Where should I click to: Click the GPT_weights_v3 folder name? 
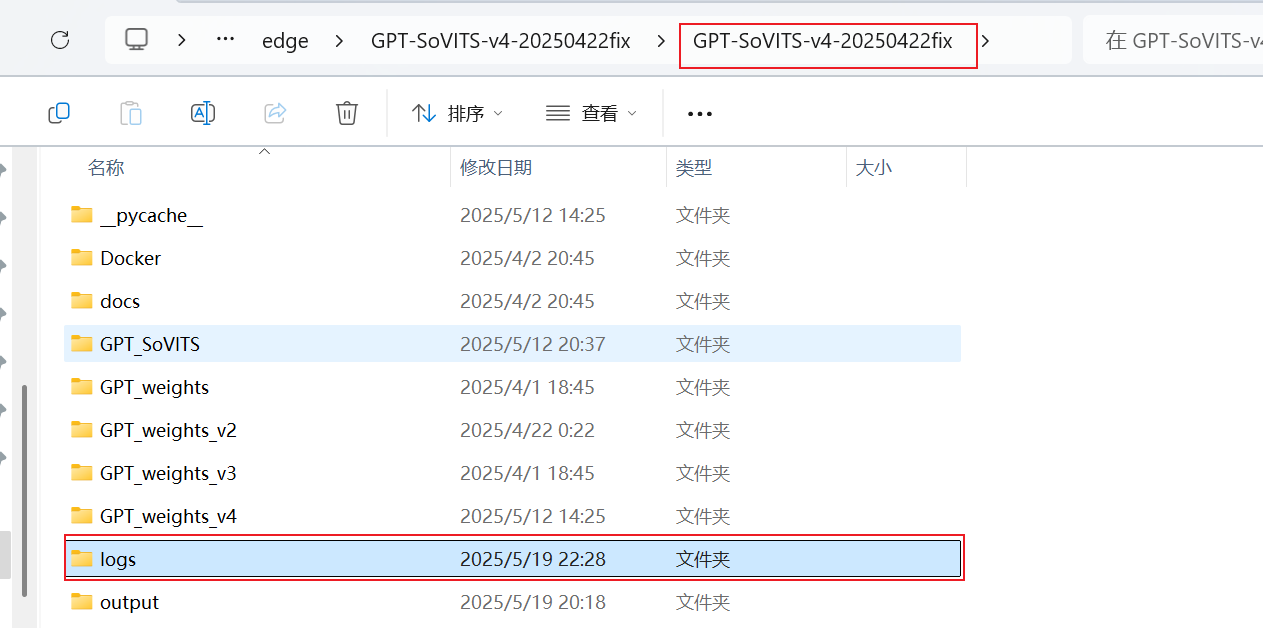point(168,473)
